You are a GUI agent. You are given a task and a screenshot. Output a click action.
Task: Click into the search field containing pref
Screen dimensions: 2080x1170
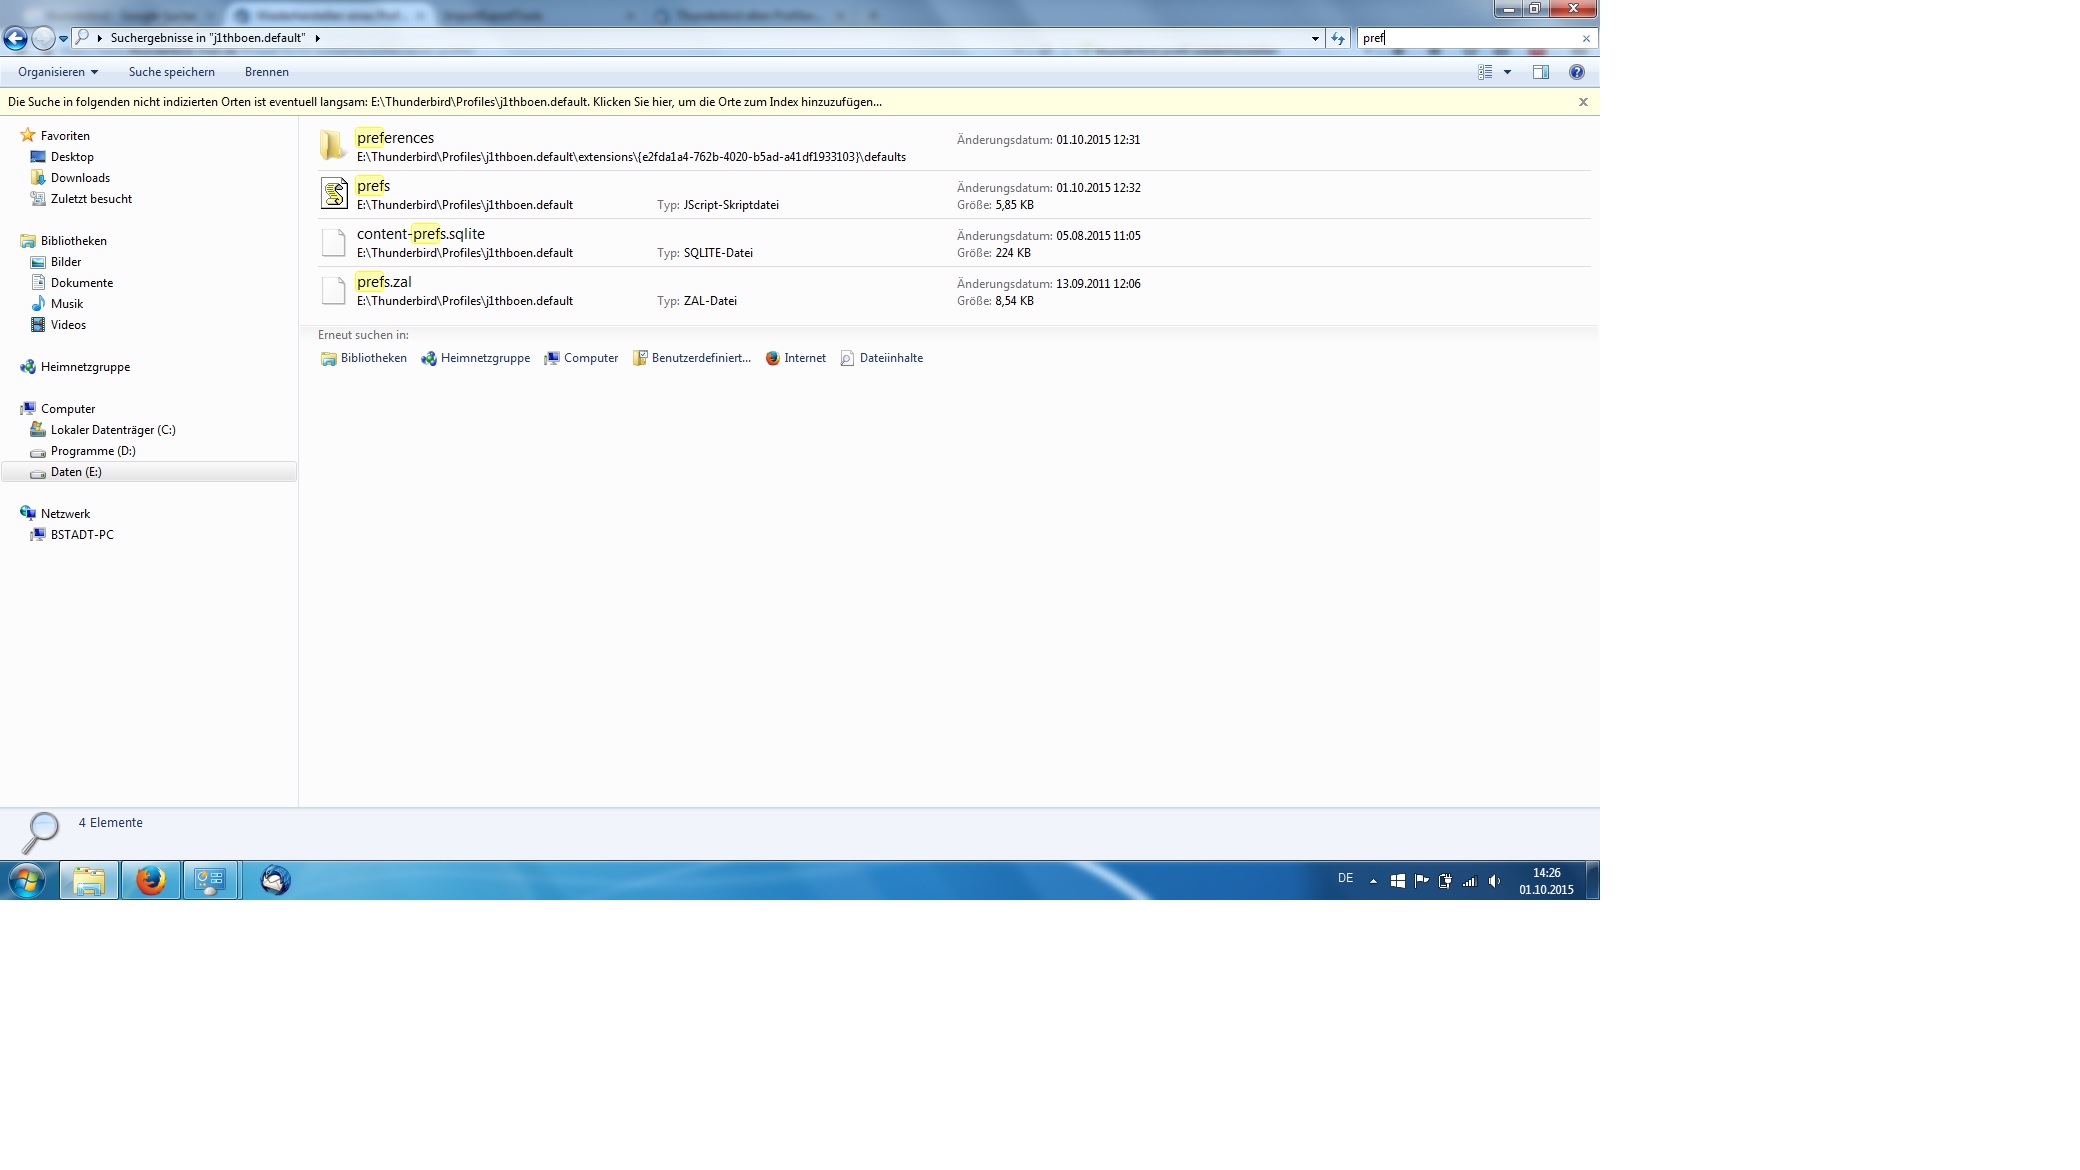point(1470,38)
